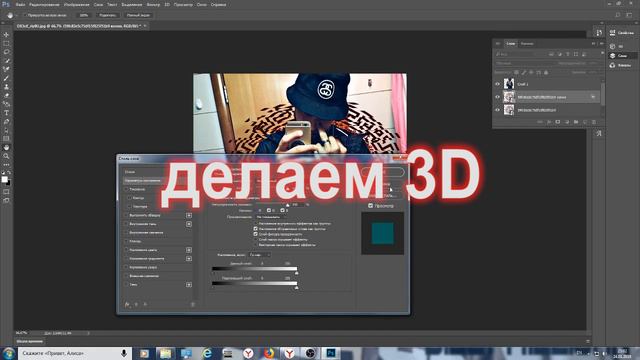Create a new group in the Layers panel
640x360 pixels.
pos(576,122)
